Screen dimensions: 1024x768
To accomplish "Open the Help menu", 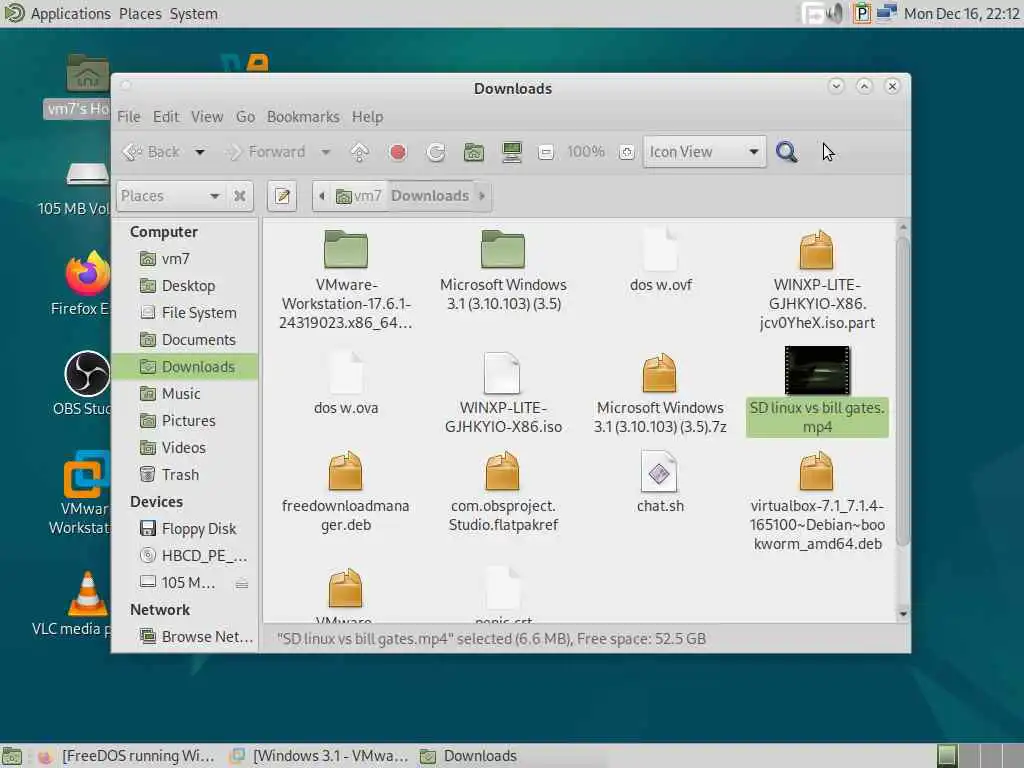I will tap(368, 117).
